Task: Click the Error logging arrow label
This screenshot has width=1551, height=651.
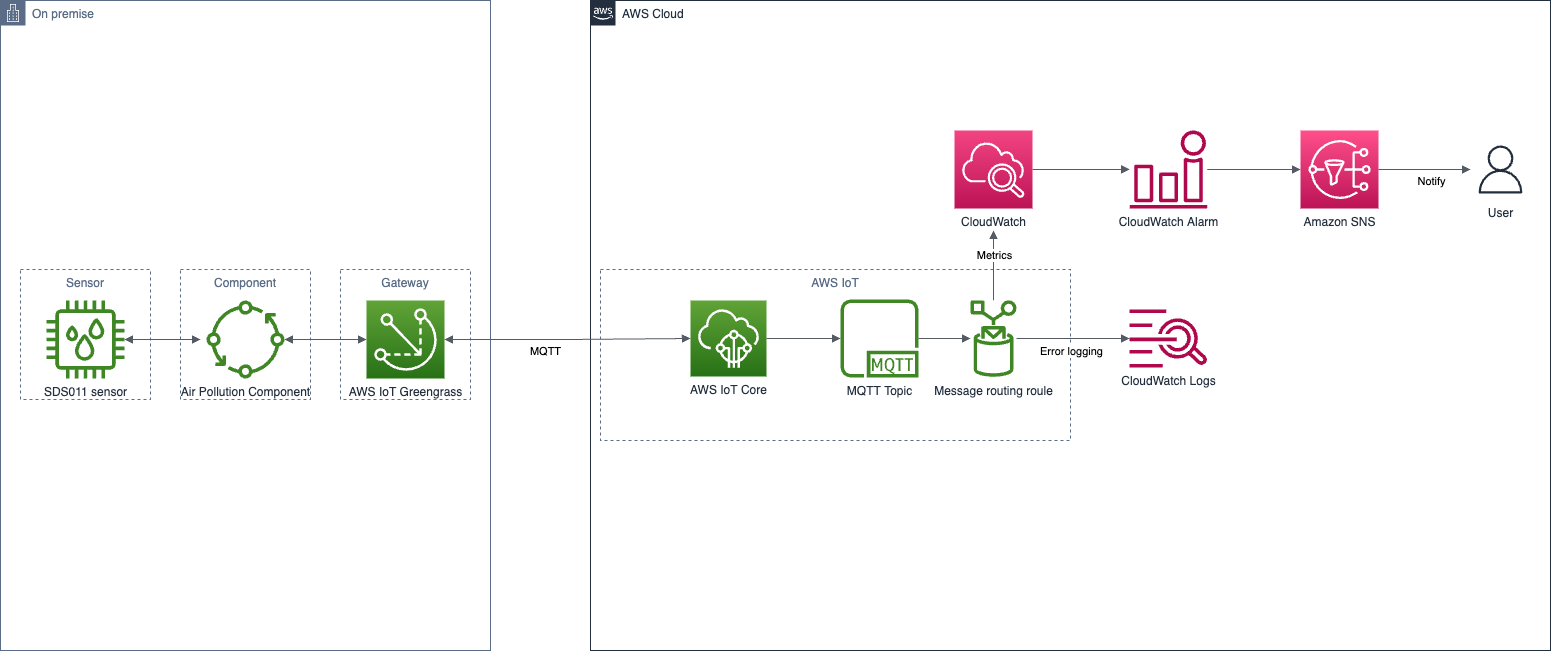Action: 1071,351
